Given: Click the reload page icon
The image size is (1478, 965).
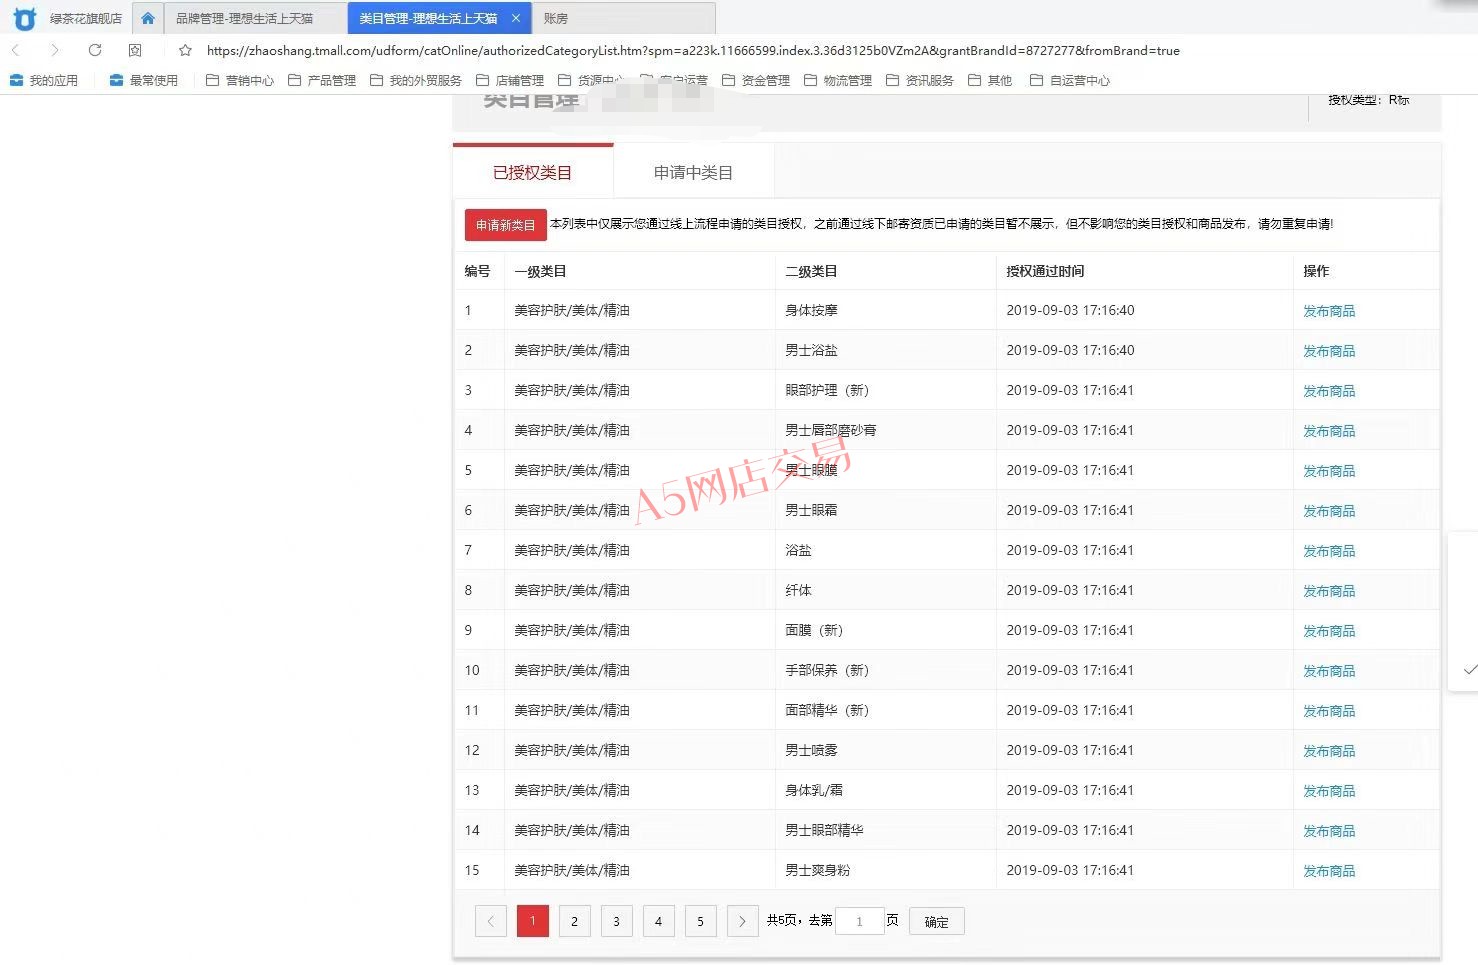Looking at the screenshot, I should [x=95, y=50].
